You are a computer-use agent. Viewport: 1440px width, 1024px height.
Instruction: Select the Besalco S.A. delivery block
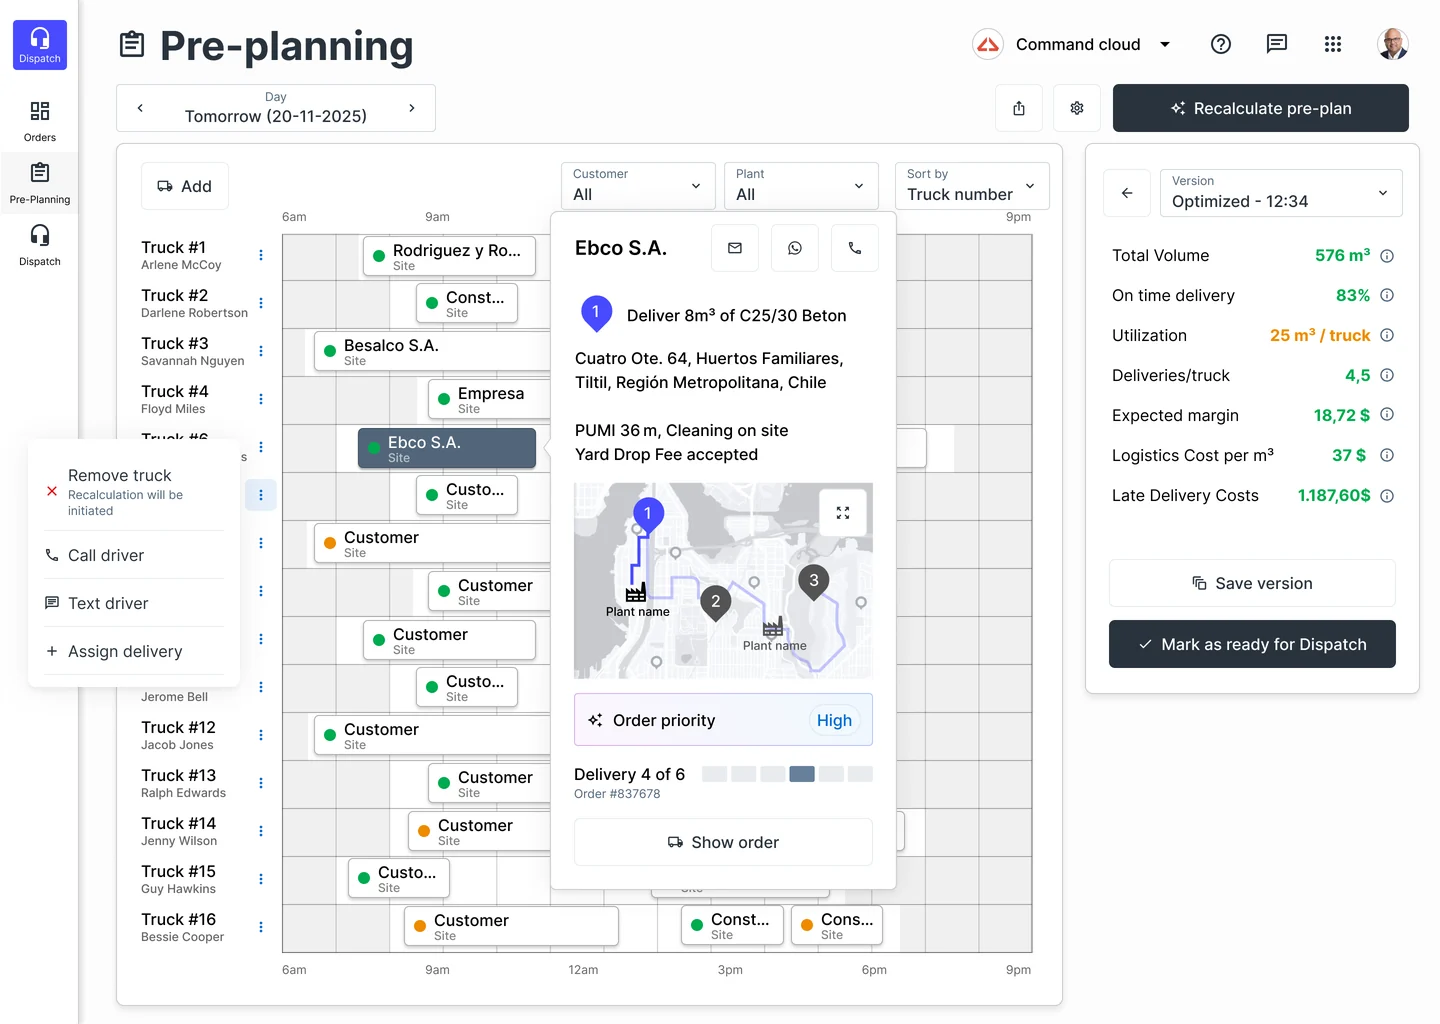click(x=432, y=352)
